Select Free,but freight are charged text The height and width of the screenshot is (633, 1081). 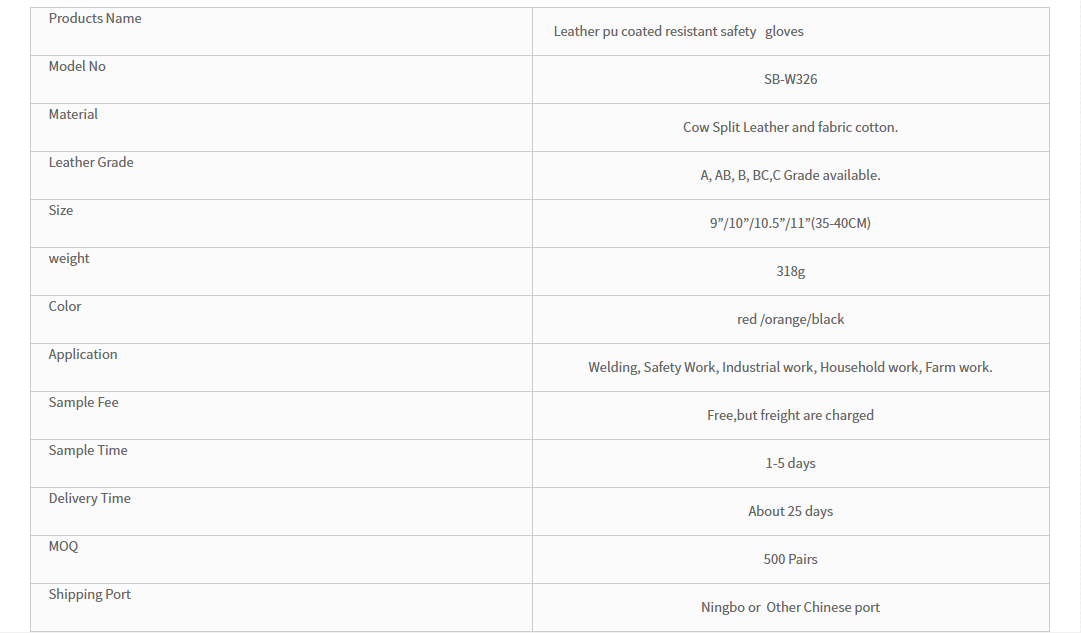[790, 415]
